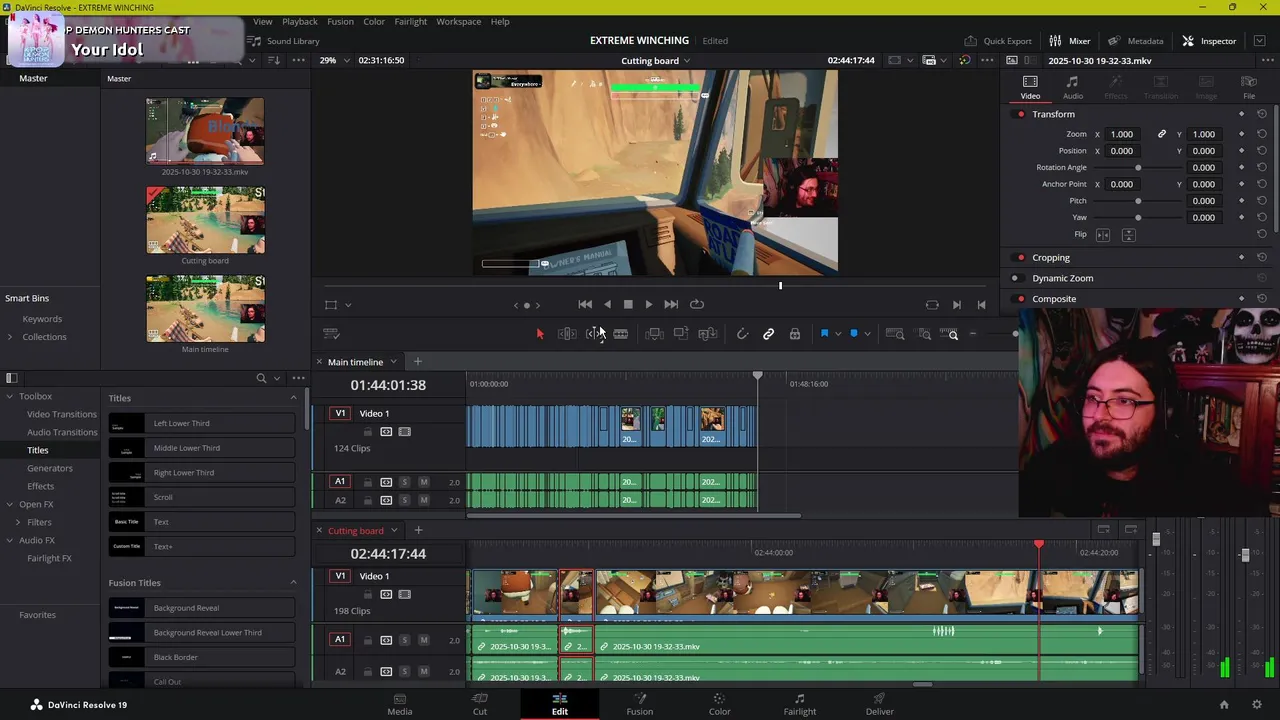Click the Insert Clip toolbar icon
Screen dimensions: 1280x720
(654, 334)
